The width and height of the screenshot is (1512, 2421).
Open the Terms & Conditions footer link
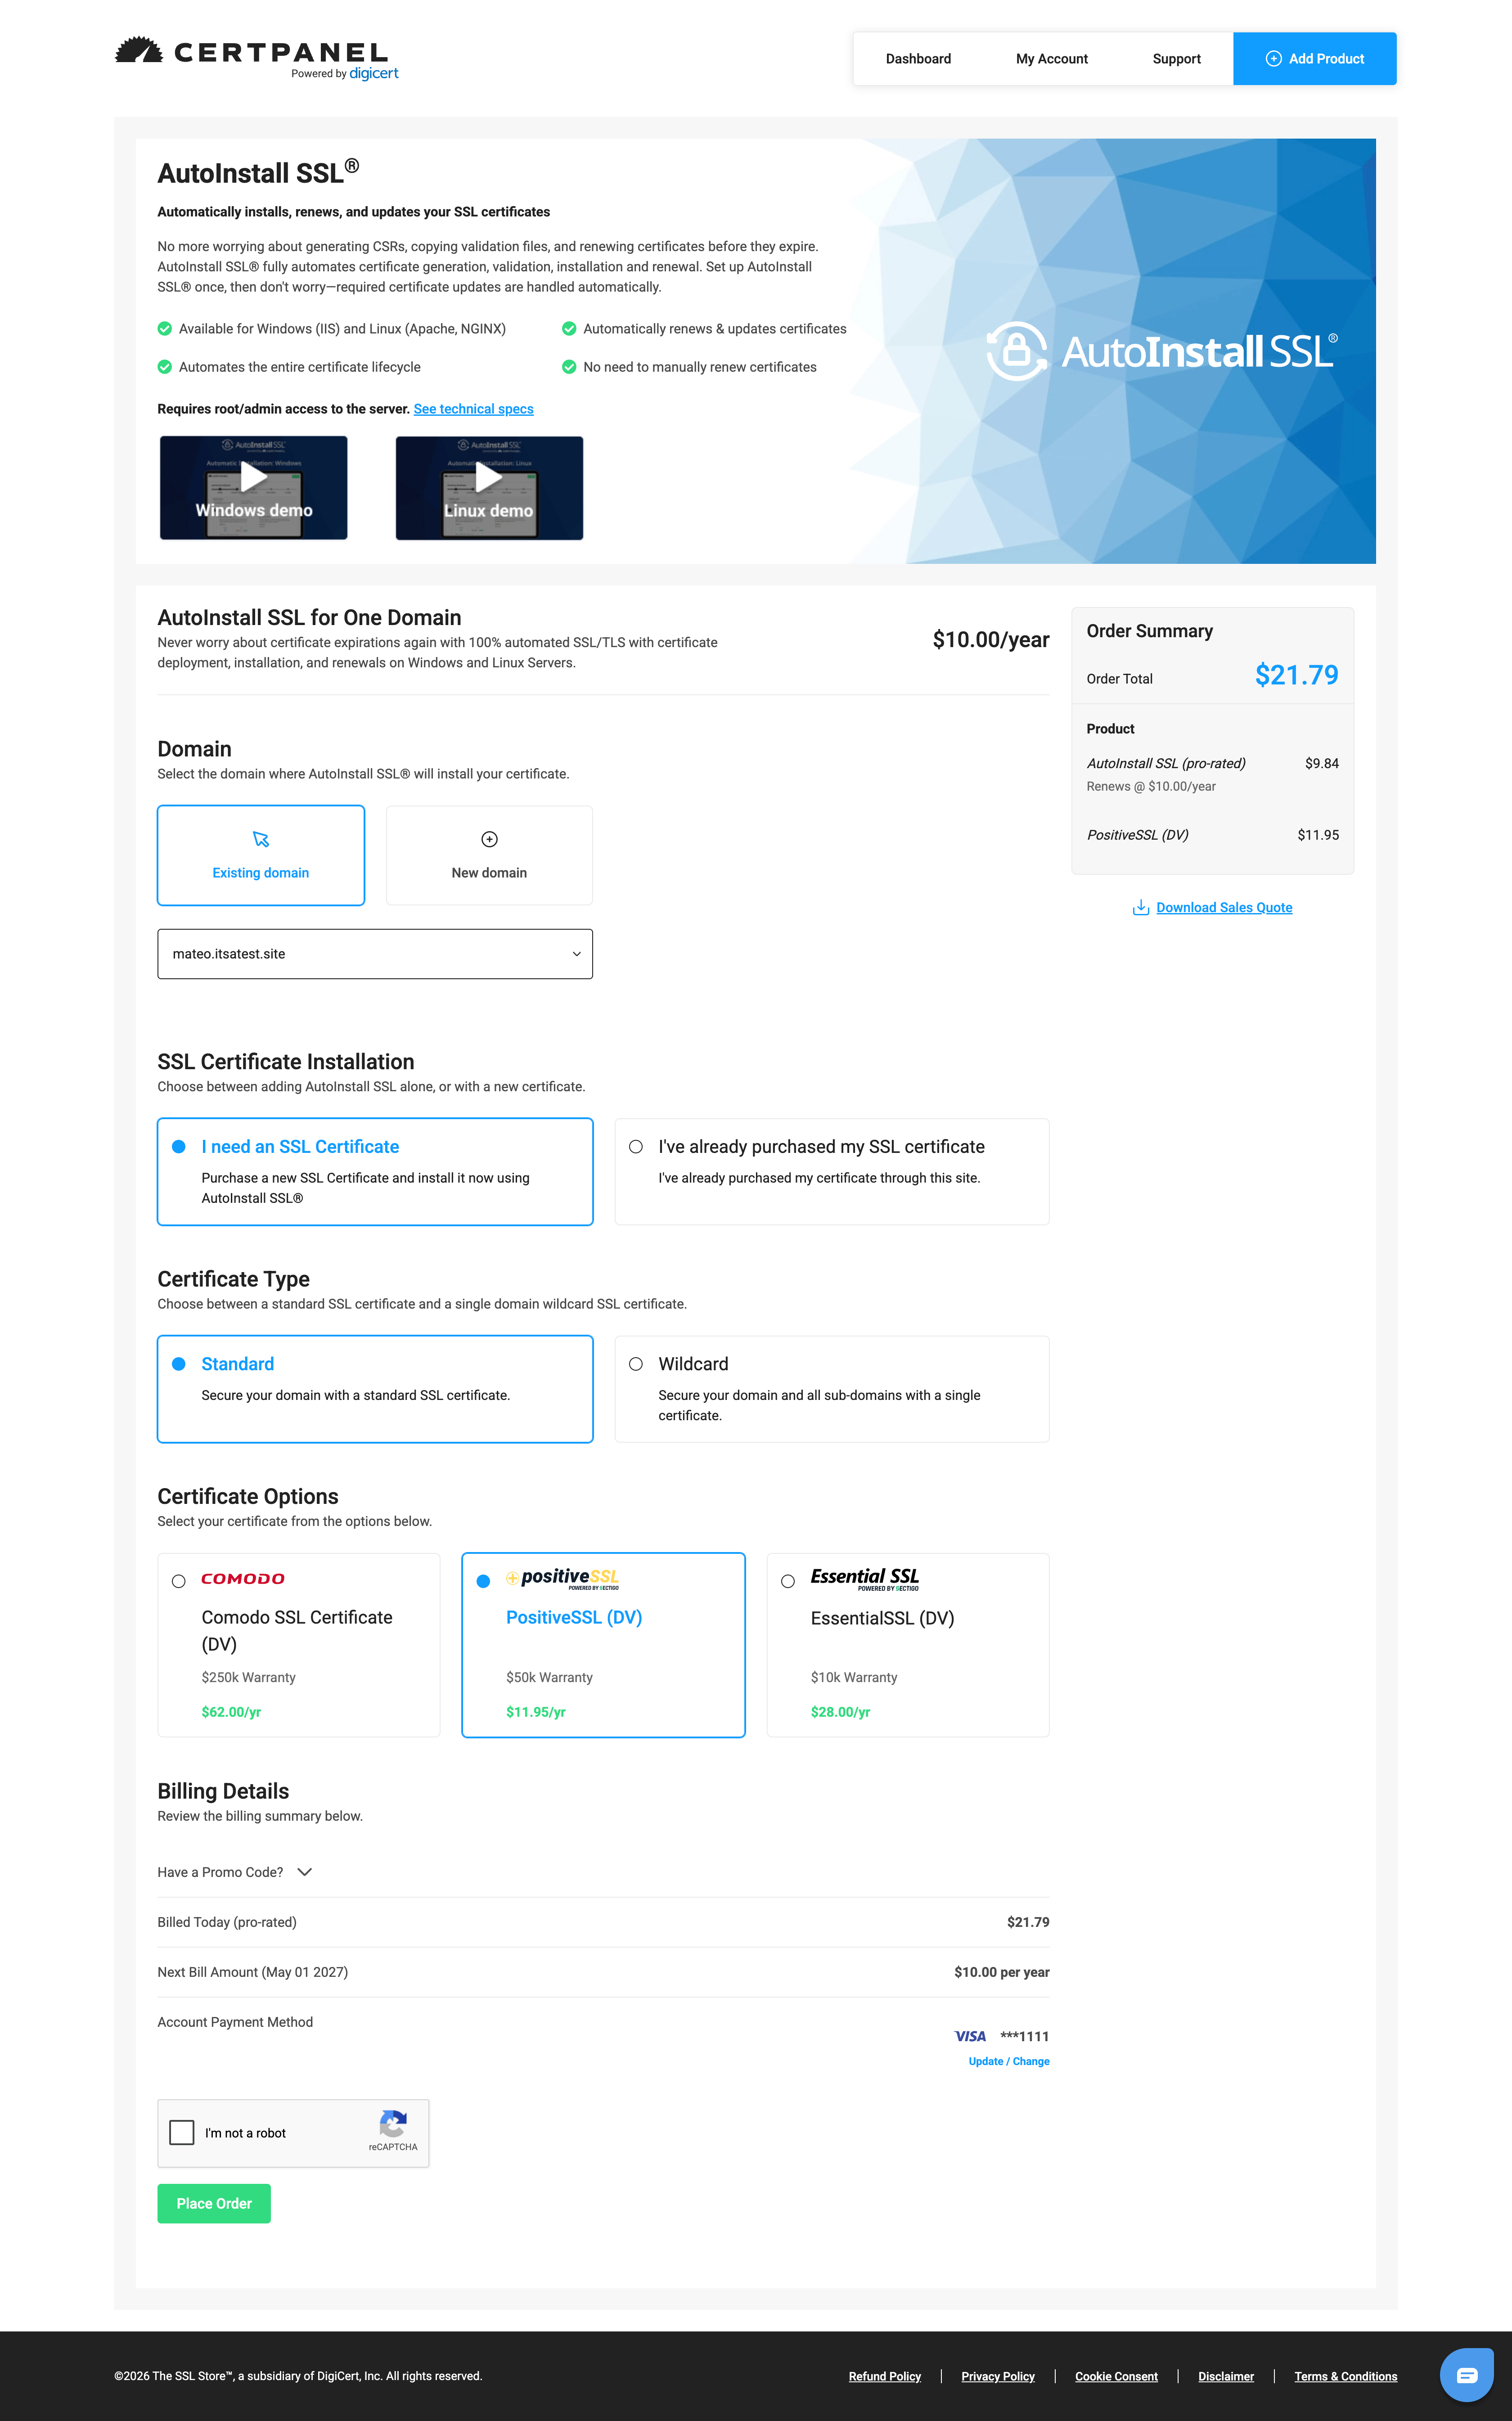coord(1346,2376)
